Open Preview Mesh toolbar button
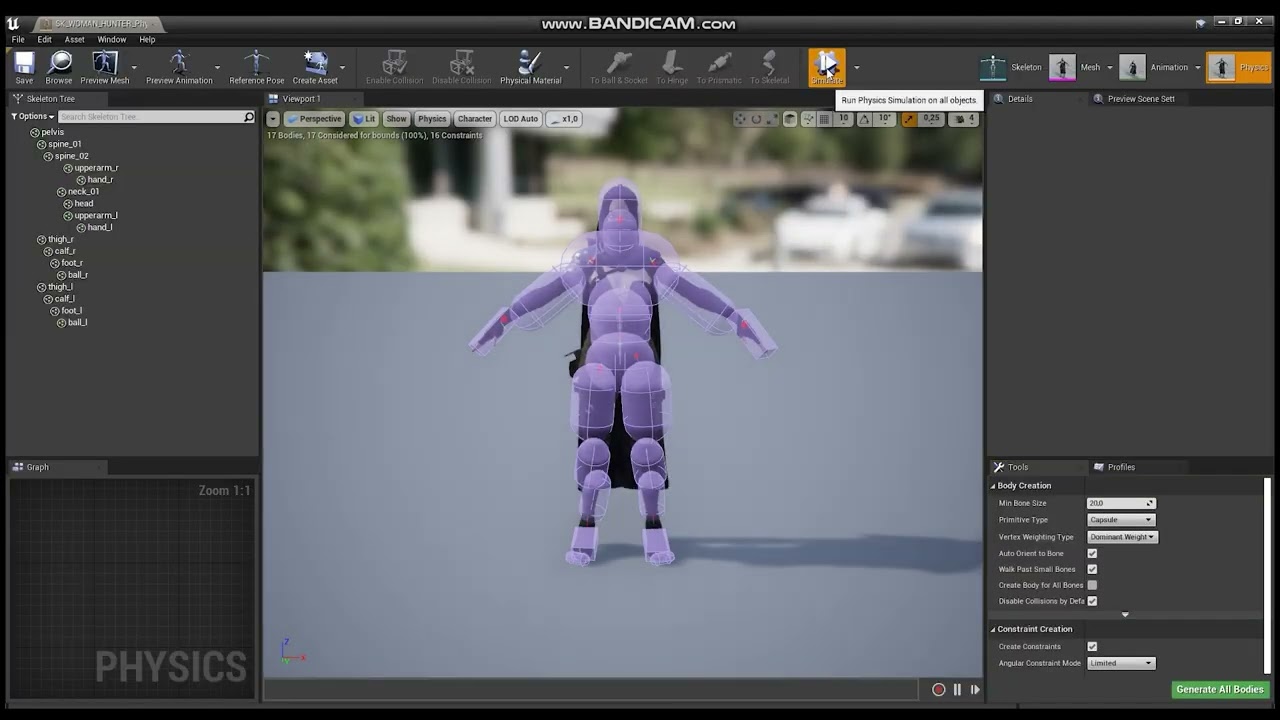 (x=105, y=68)
